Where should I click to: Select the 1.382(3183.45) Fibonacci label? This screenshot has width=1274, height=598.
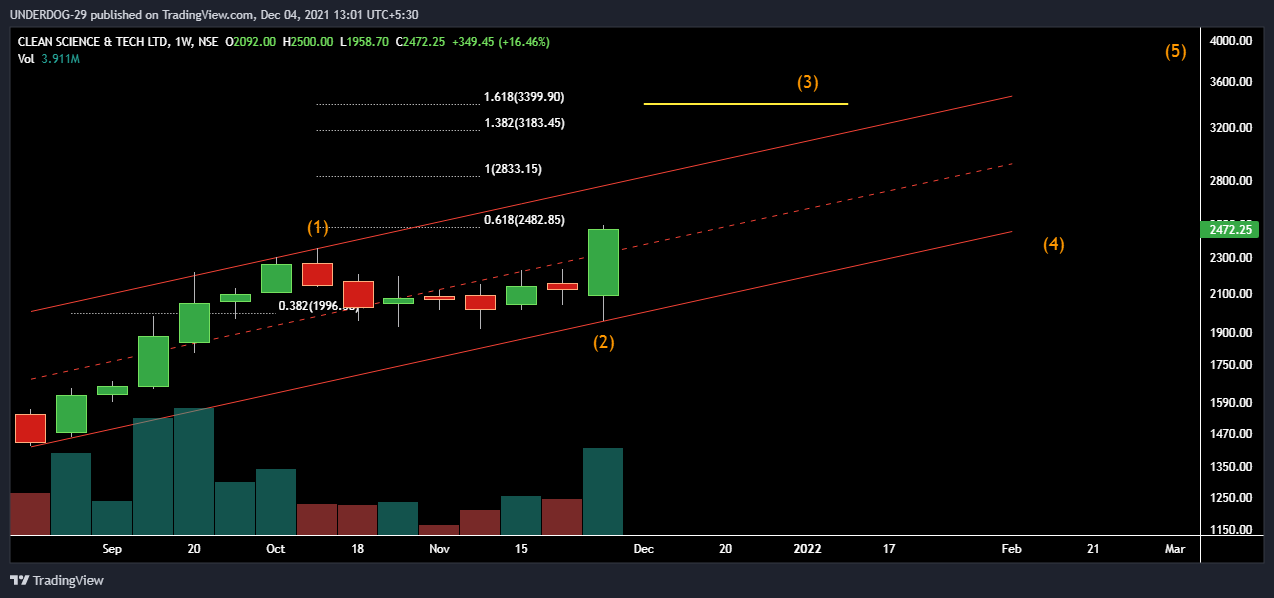coord(524,123)
